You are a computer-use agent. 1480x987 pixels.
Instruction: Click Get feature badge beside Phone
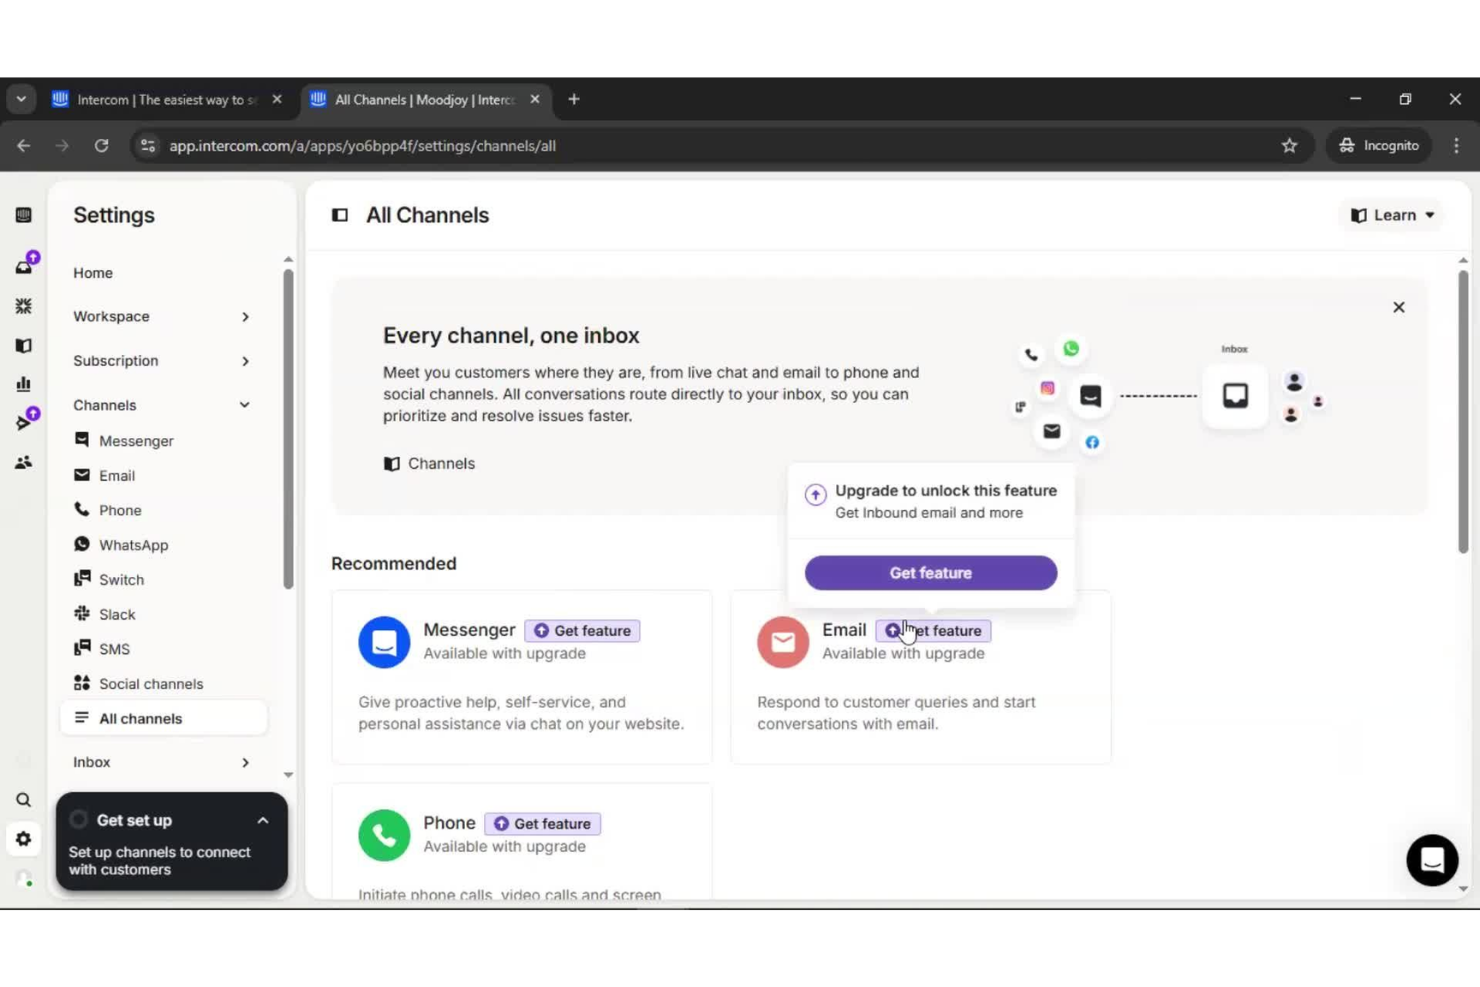tap(542, 824)
